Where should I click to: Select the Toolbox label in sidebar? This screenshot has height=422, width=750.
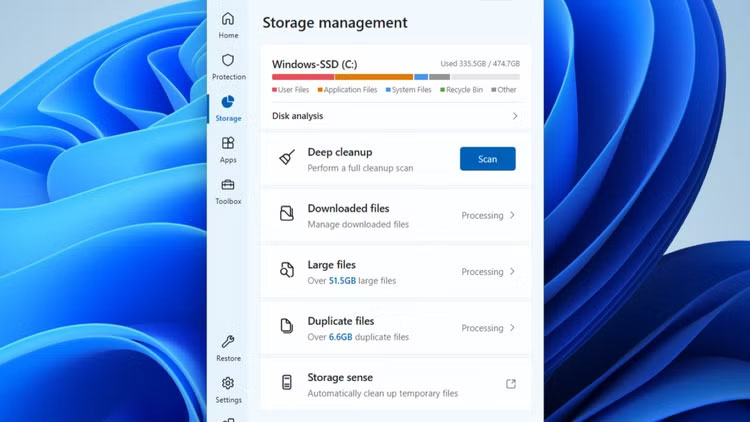pos(228,201)
